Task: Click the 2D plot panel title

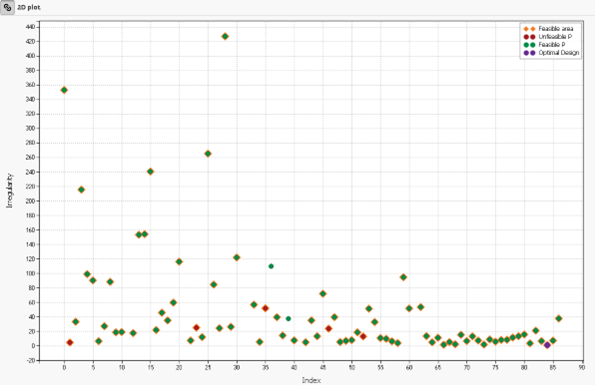Action: [x=29, y=7]
